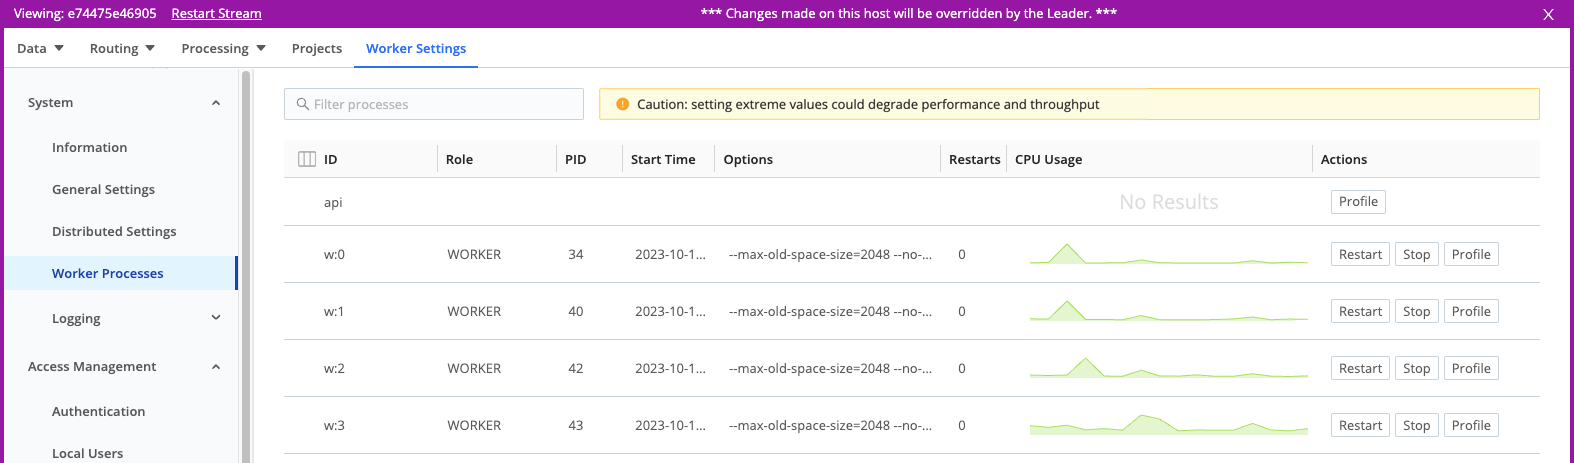Open the Data dropdown menu
Image resolution: width=1574 pixels, height=463 pixels.
click(x=40, y=48)
